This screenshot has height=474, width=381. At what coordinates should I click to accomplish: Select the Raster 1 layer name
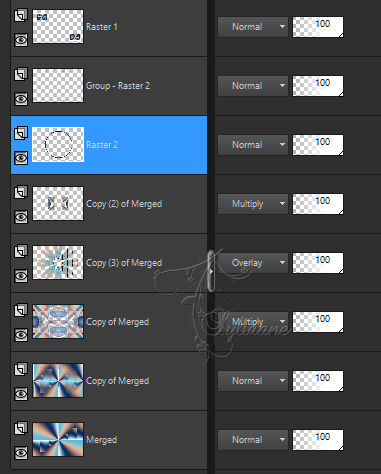[102, 27]
